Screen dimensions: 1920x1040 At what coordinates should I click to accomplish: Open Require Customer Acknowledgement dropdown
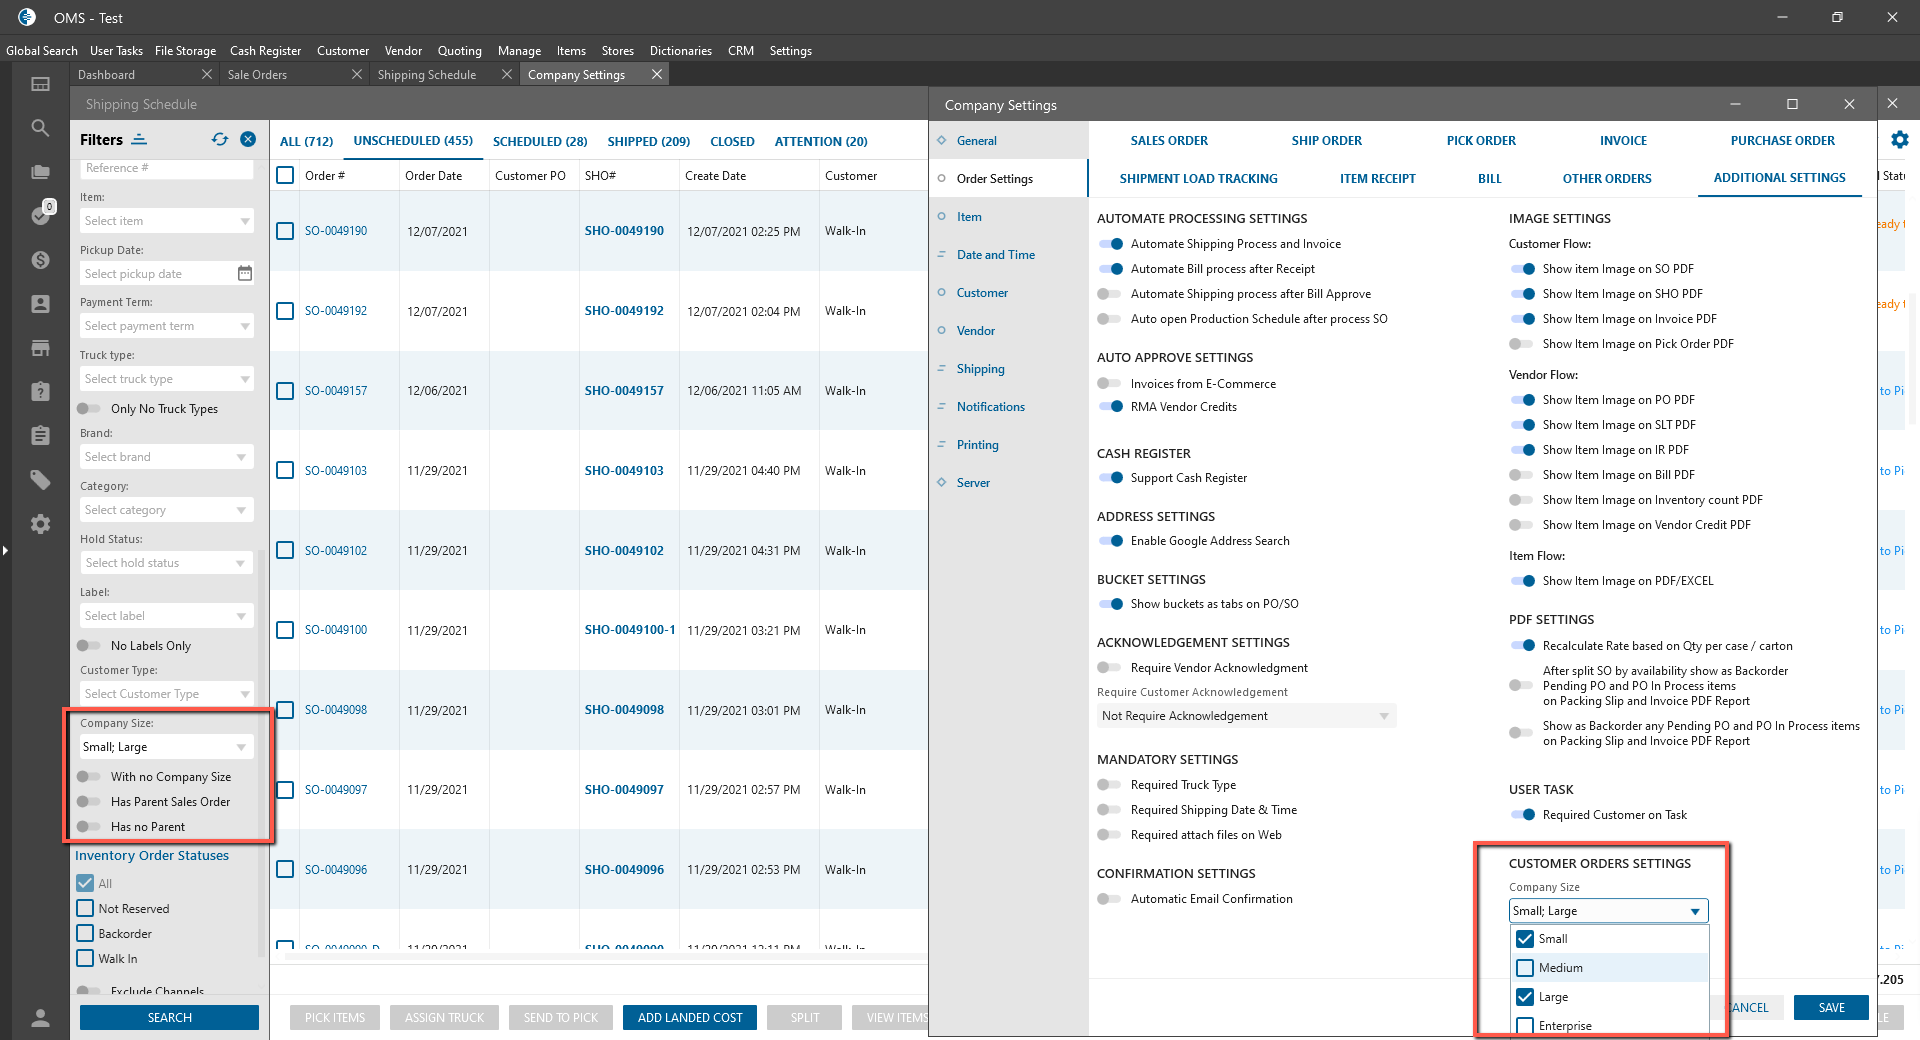(x=1245, y=716)
